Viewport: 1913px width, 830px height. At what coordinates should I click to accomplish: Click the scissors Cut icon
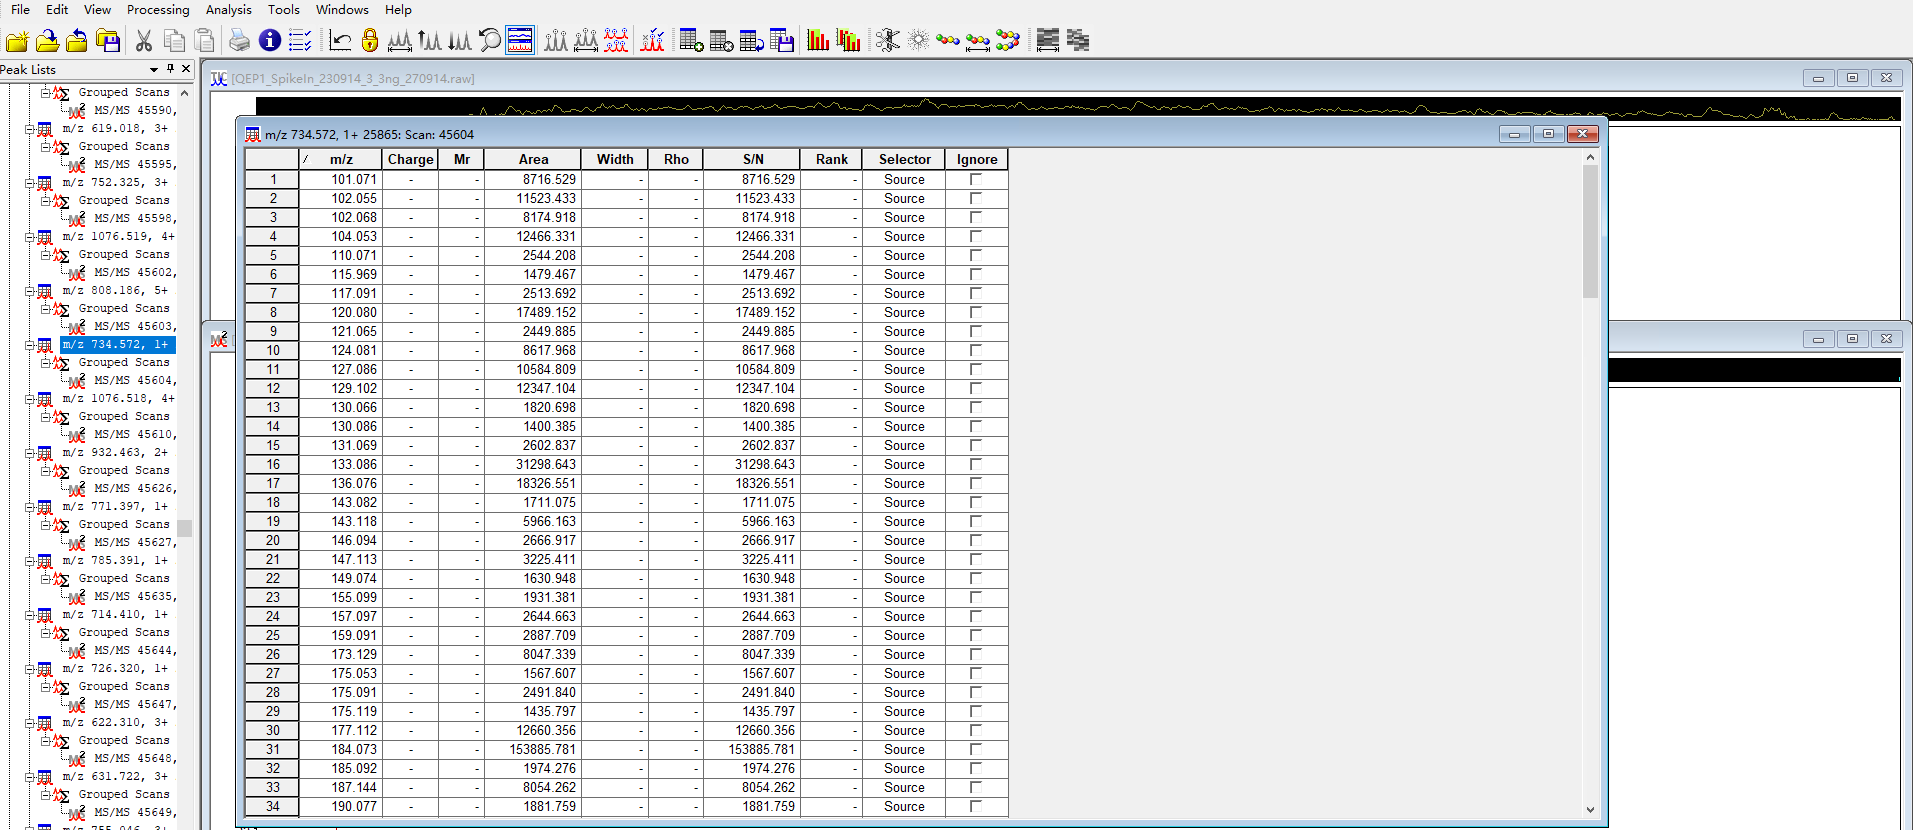(144, 40)
